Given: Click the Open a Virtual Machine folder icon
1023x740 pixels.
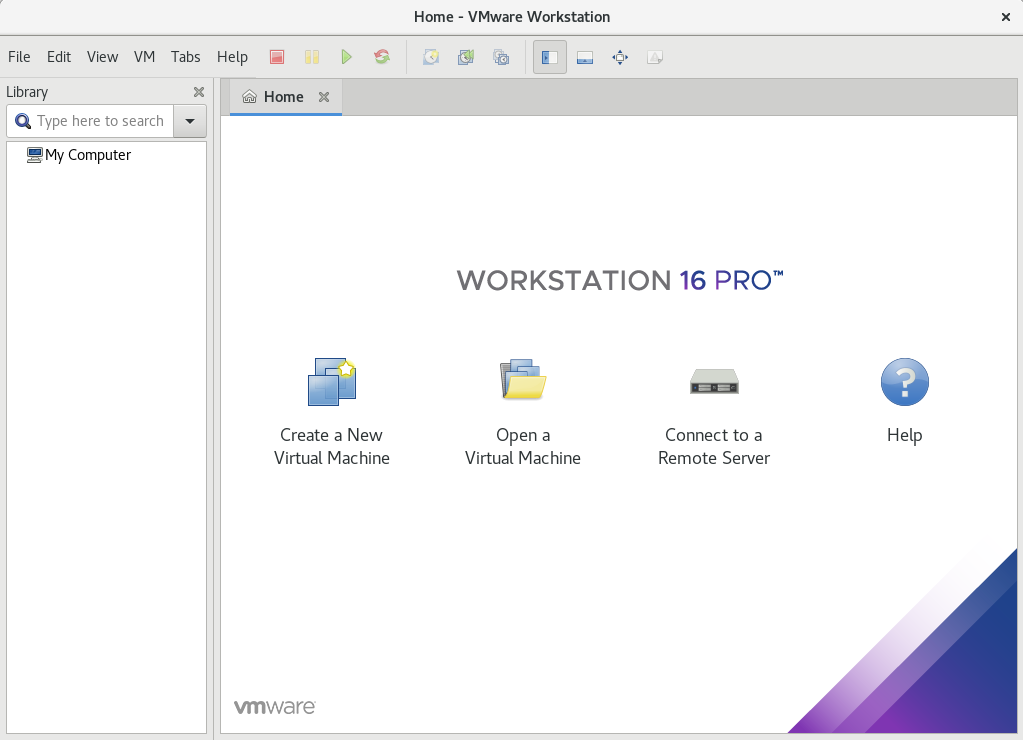Looking at the screenshot, I should [523, 380].
